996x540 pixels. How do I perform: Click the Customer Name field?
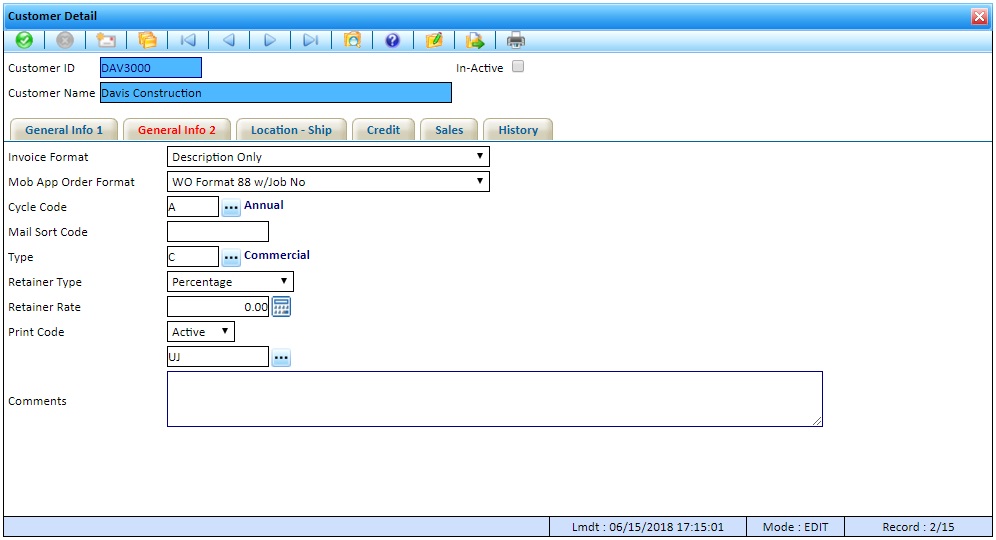pos(276,93)
